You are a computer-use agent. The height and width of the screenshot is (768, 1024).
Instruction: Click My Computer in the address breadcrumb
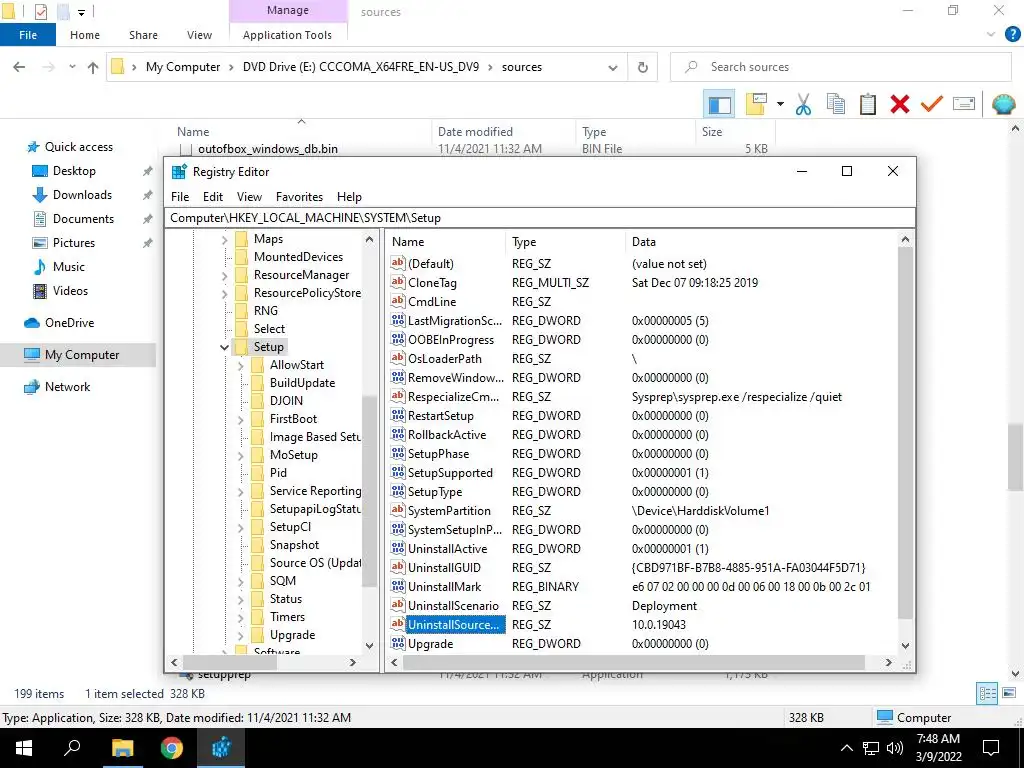coord(183,67)
